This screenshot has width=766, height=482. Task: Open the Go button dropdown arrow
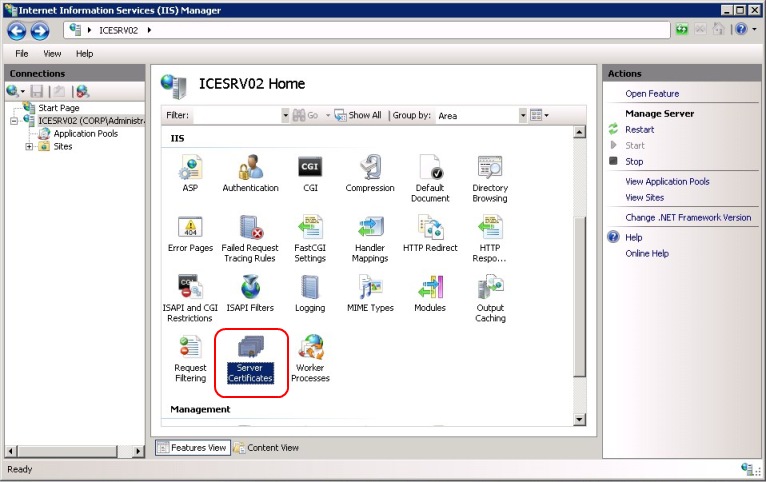(328, 116)
